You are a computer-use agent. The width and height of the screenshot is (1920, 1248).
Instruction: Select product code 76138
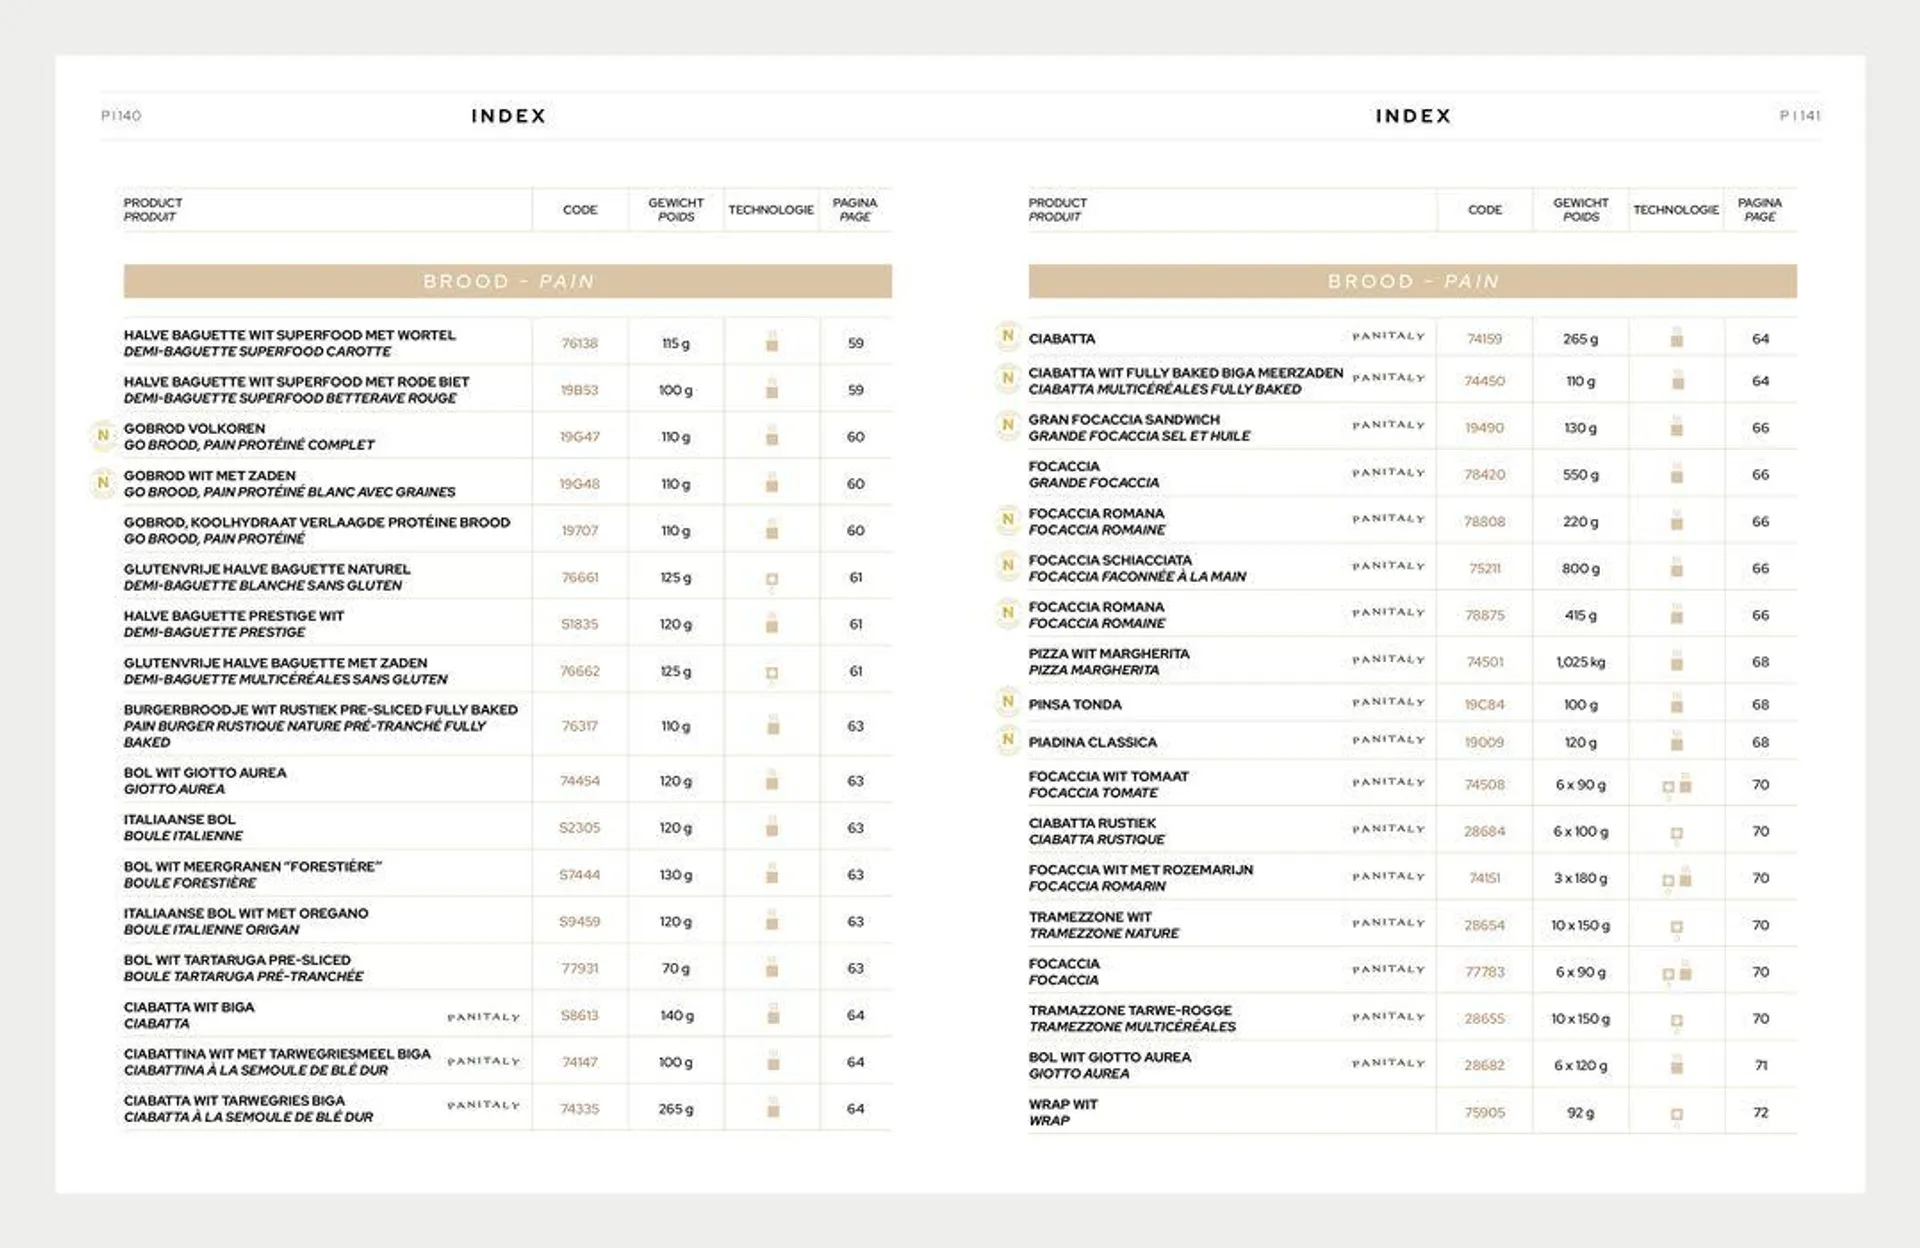pyautogui.click(x=580, y=343)
